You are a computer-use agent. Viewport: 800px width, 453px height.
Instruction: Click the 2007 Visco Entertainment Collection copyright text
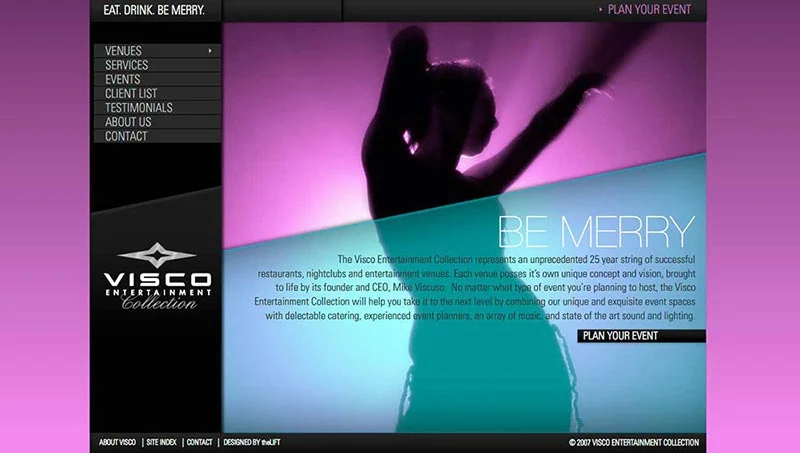(634, 442)
